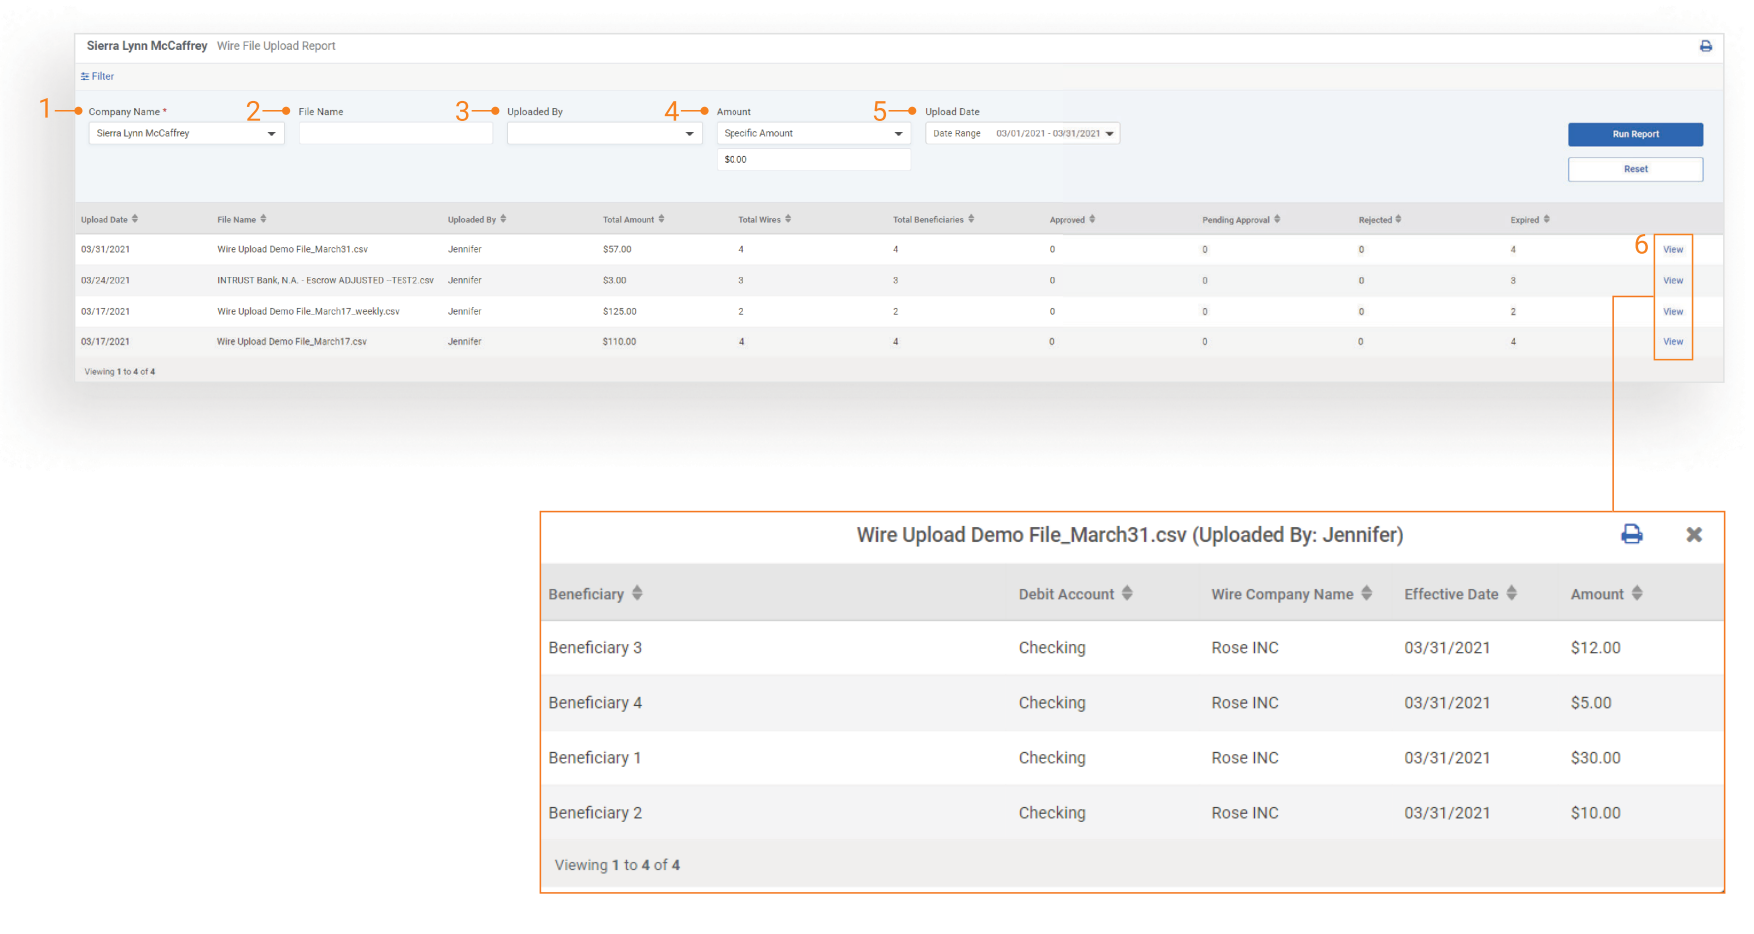Sort the popup Amount column
The width and height of the screenshot is (1754, 934).
tap(1605, 594)
